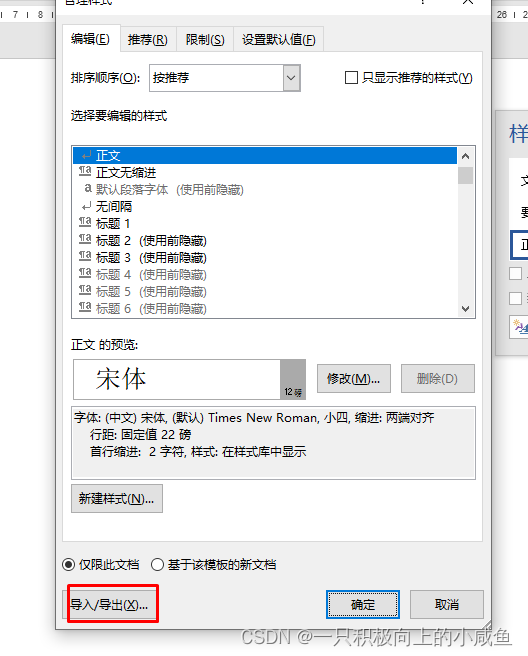
Task: Click the style list scroll-down arrow
Action: 466,309
